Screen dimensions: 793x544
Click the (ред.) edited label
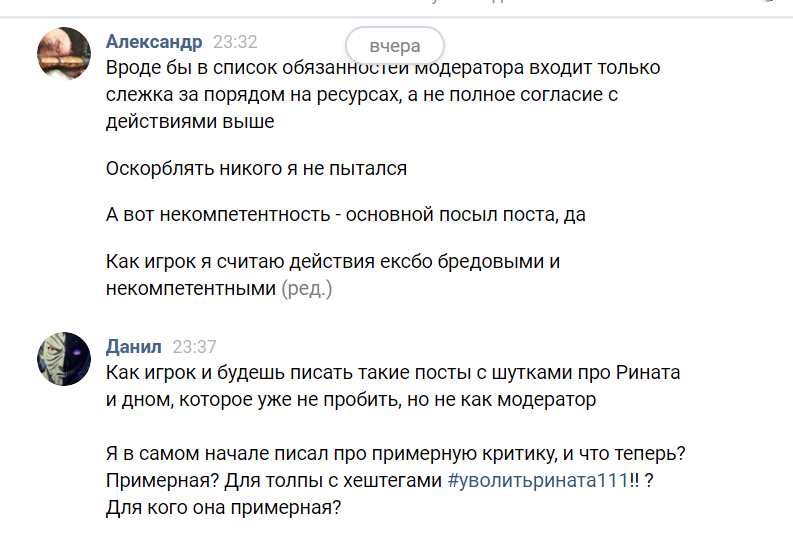[306, 289]
